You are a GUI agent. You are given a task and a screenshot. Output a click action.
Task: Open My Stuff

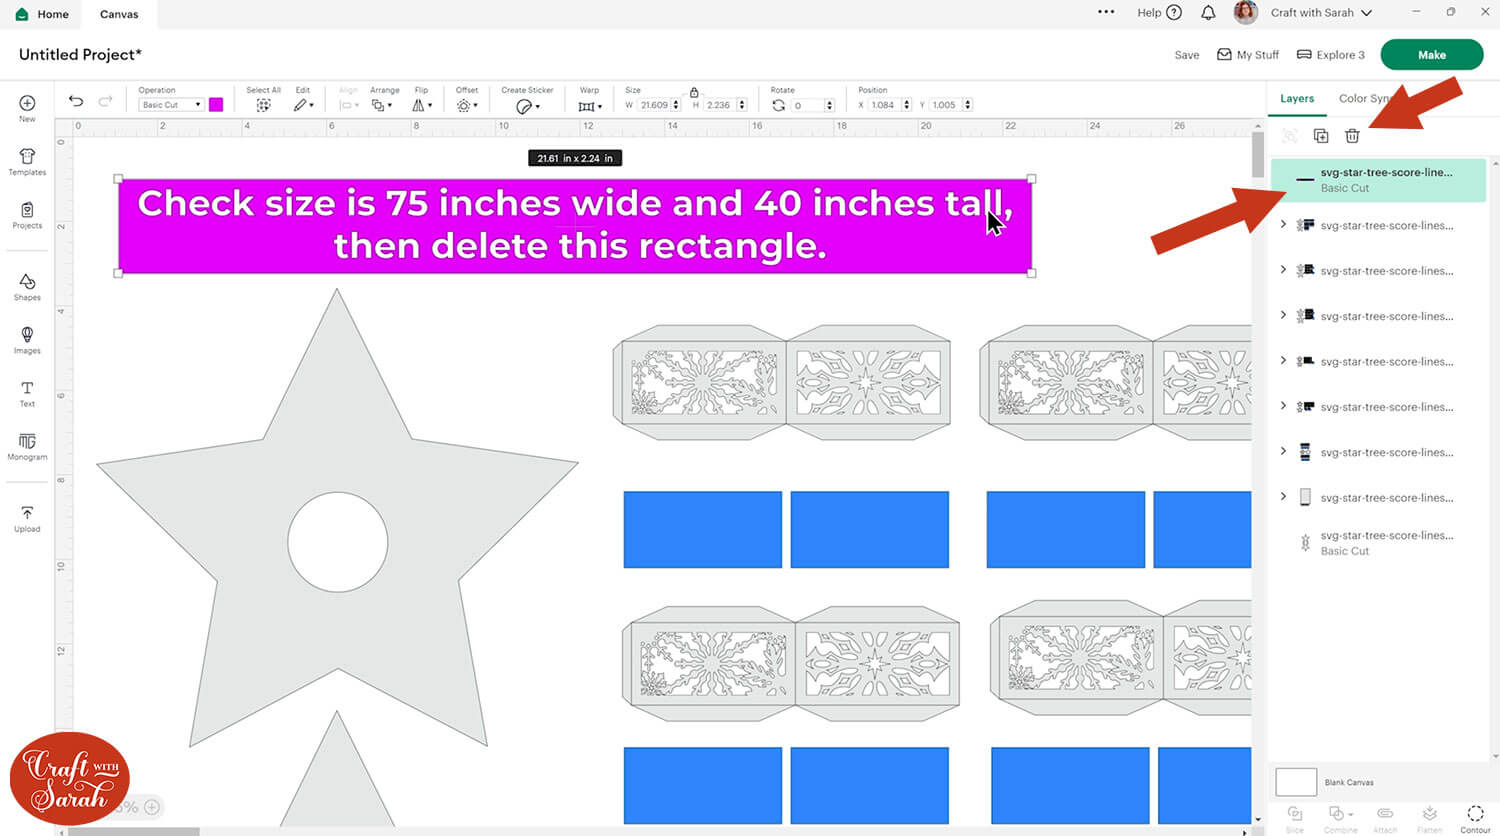point(1248,55)
